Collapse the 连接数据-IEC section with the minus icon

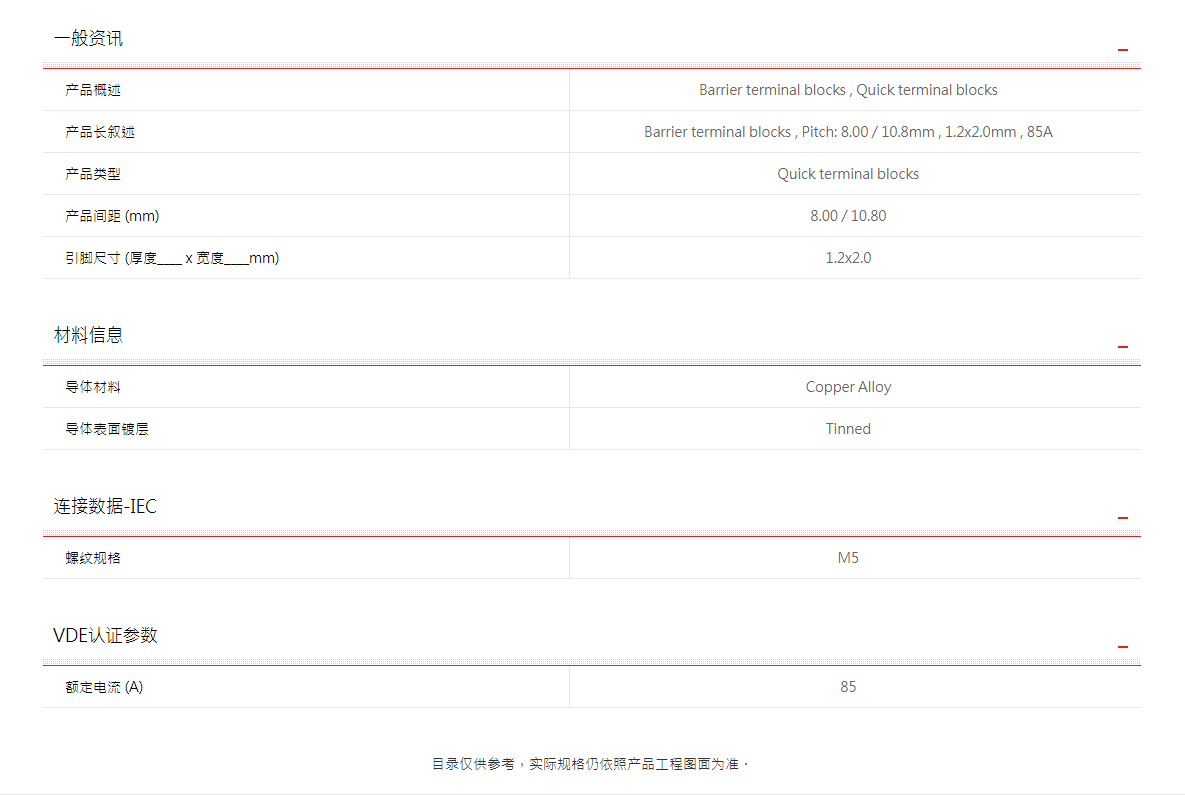coord(1122,518)
